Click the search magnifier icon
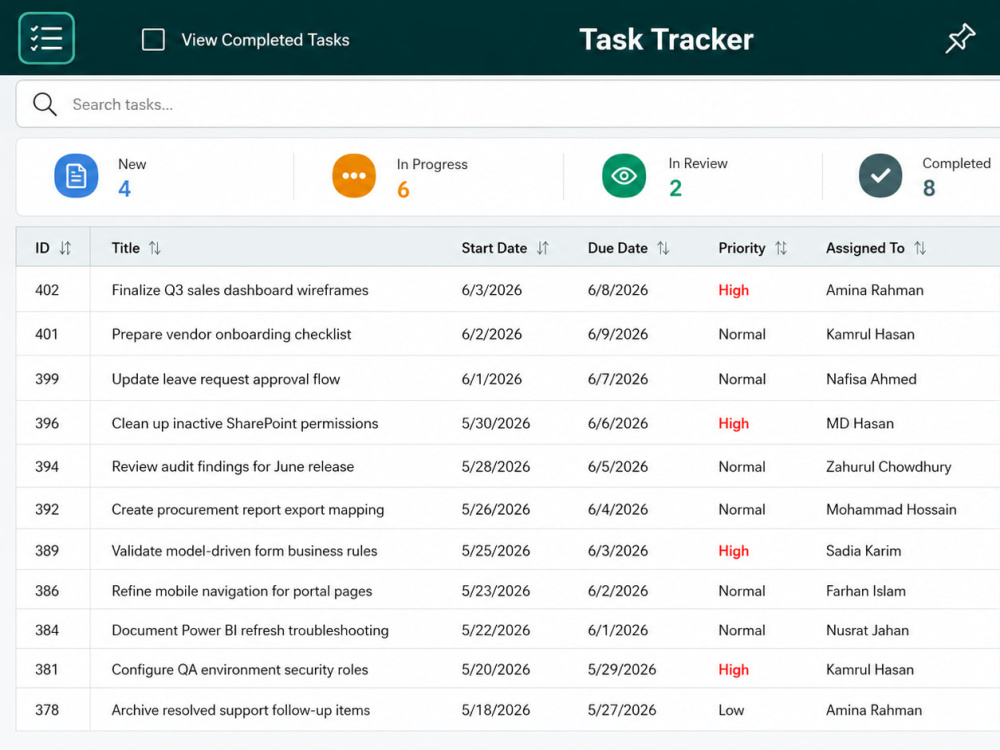Screen dimensions: 1000x750 pos(45,104)
